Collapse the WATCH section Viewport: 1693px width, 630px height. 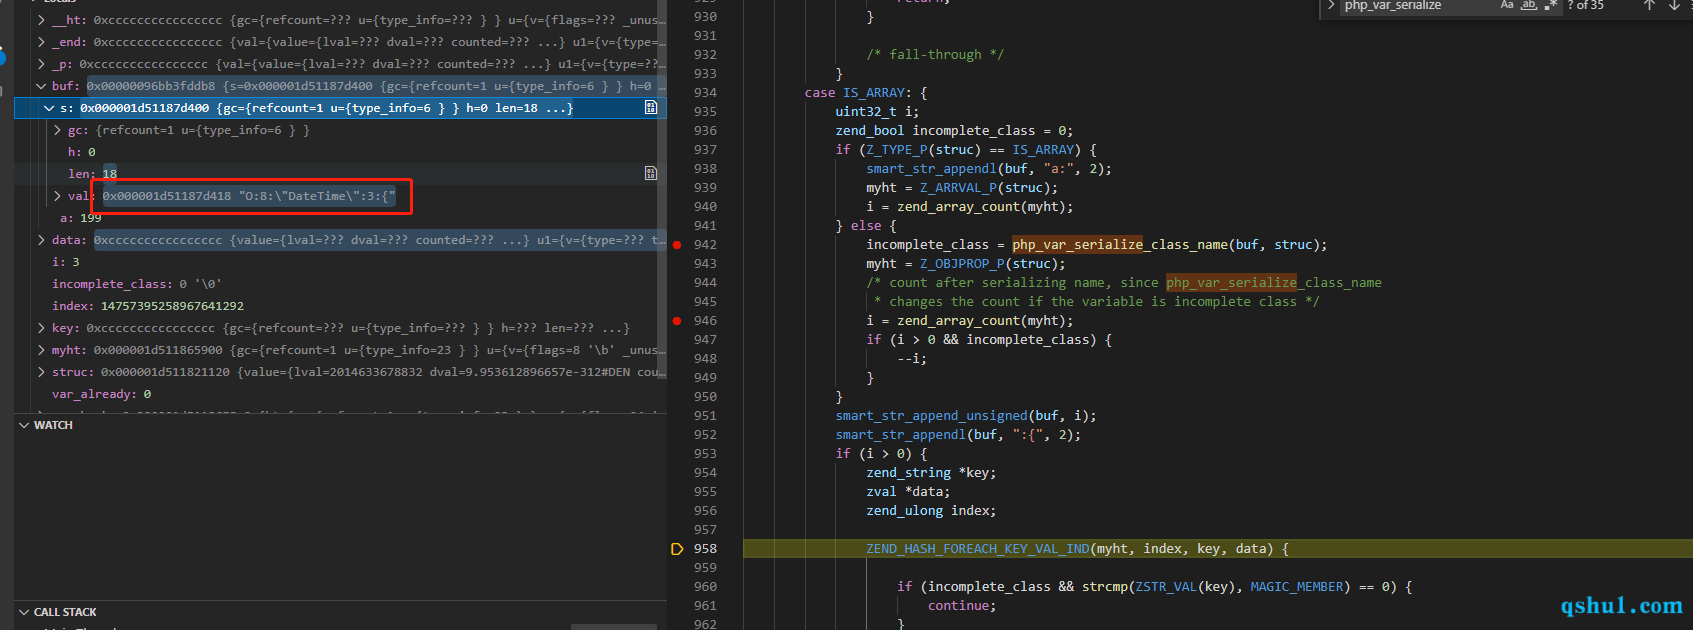(x=24, y=425)
